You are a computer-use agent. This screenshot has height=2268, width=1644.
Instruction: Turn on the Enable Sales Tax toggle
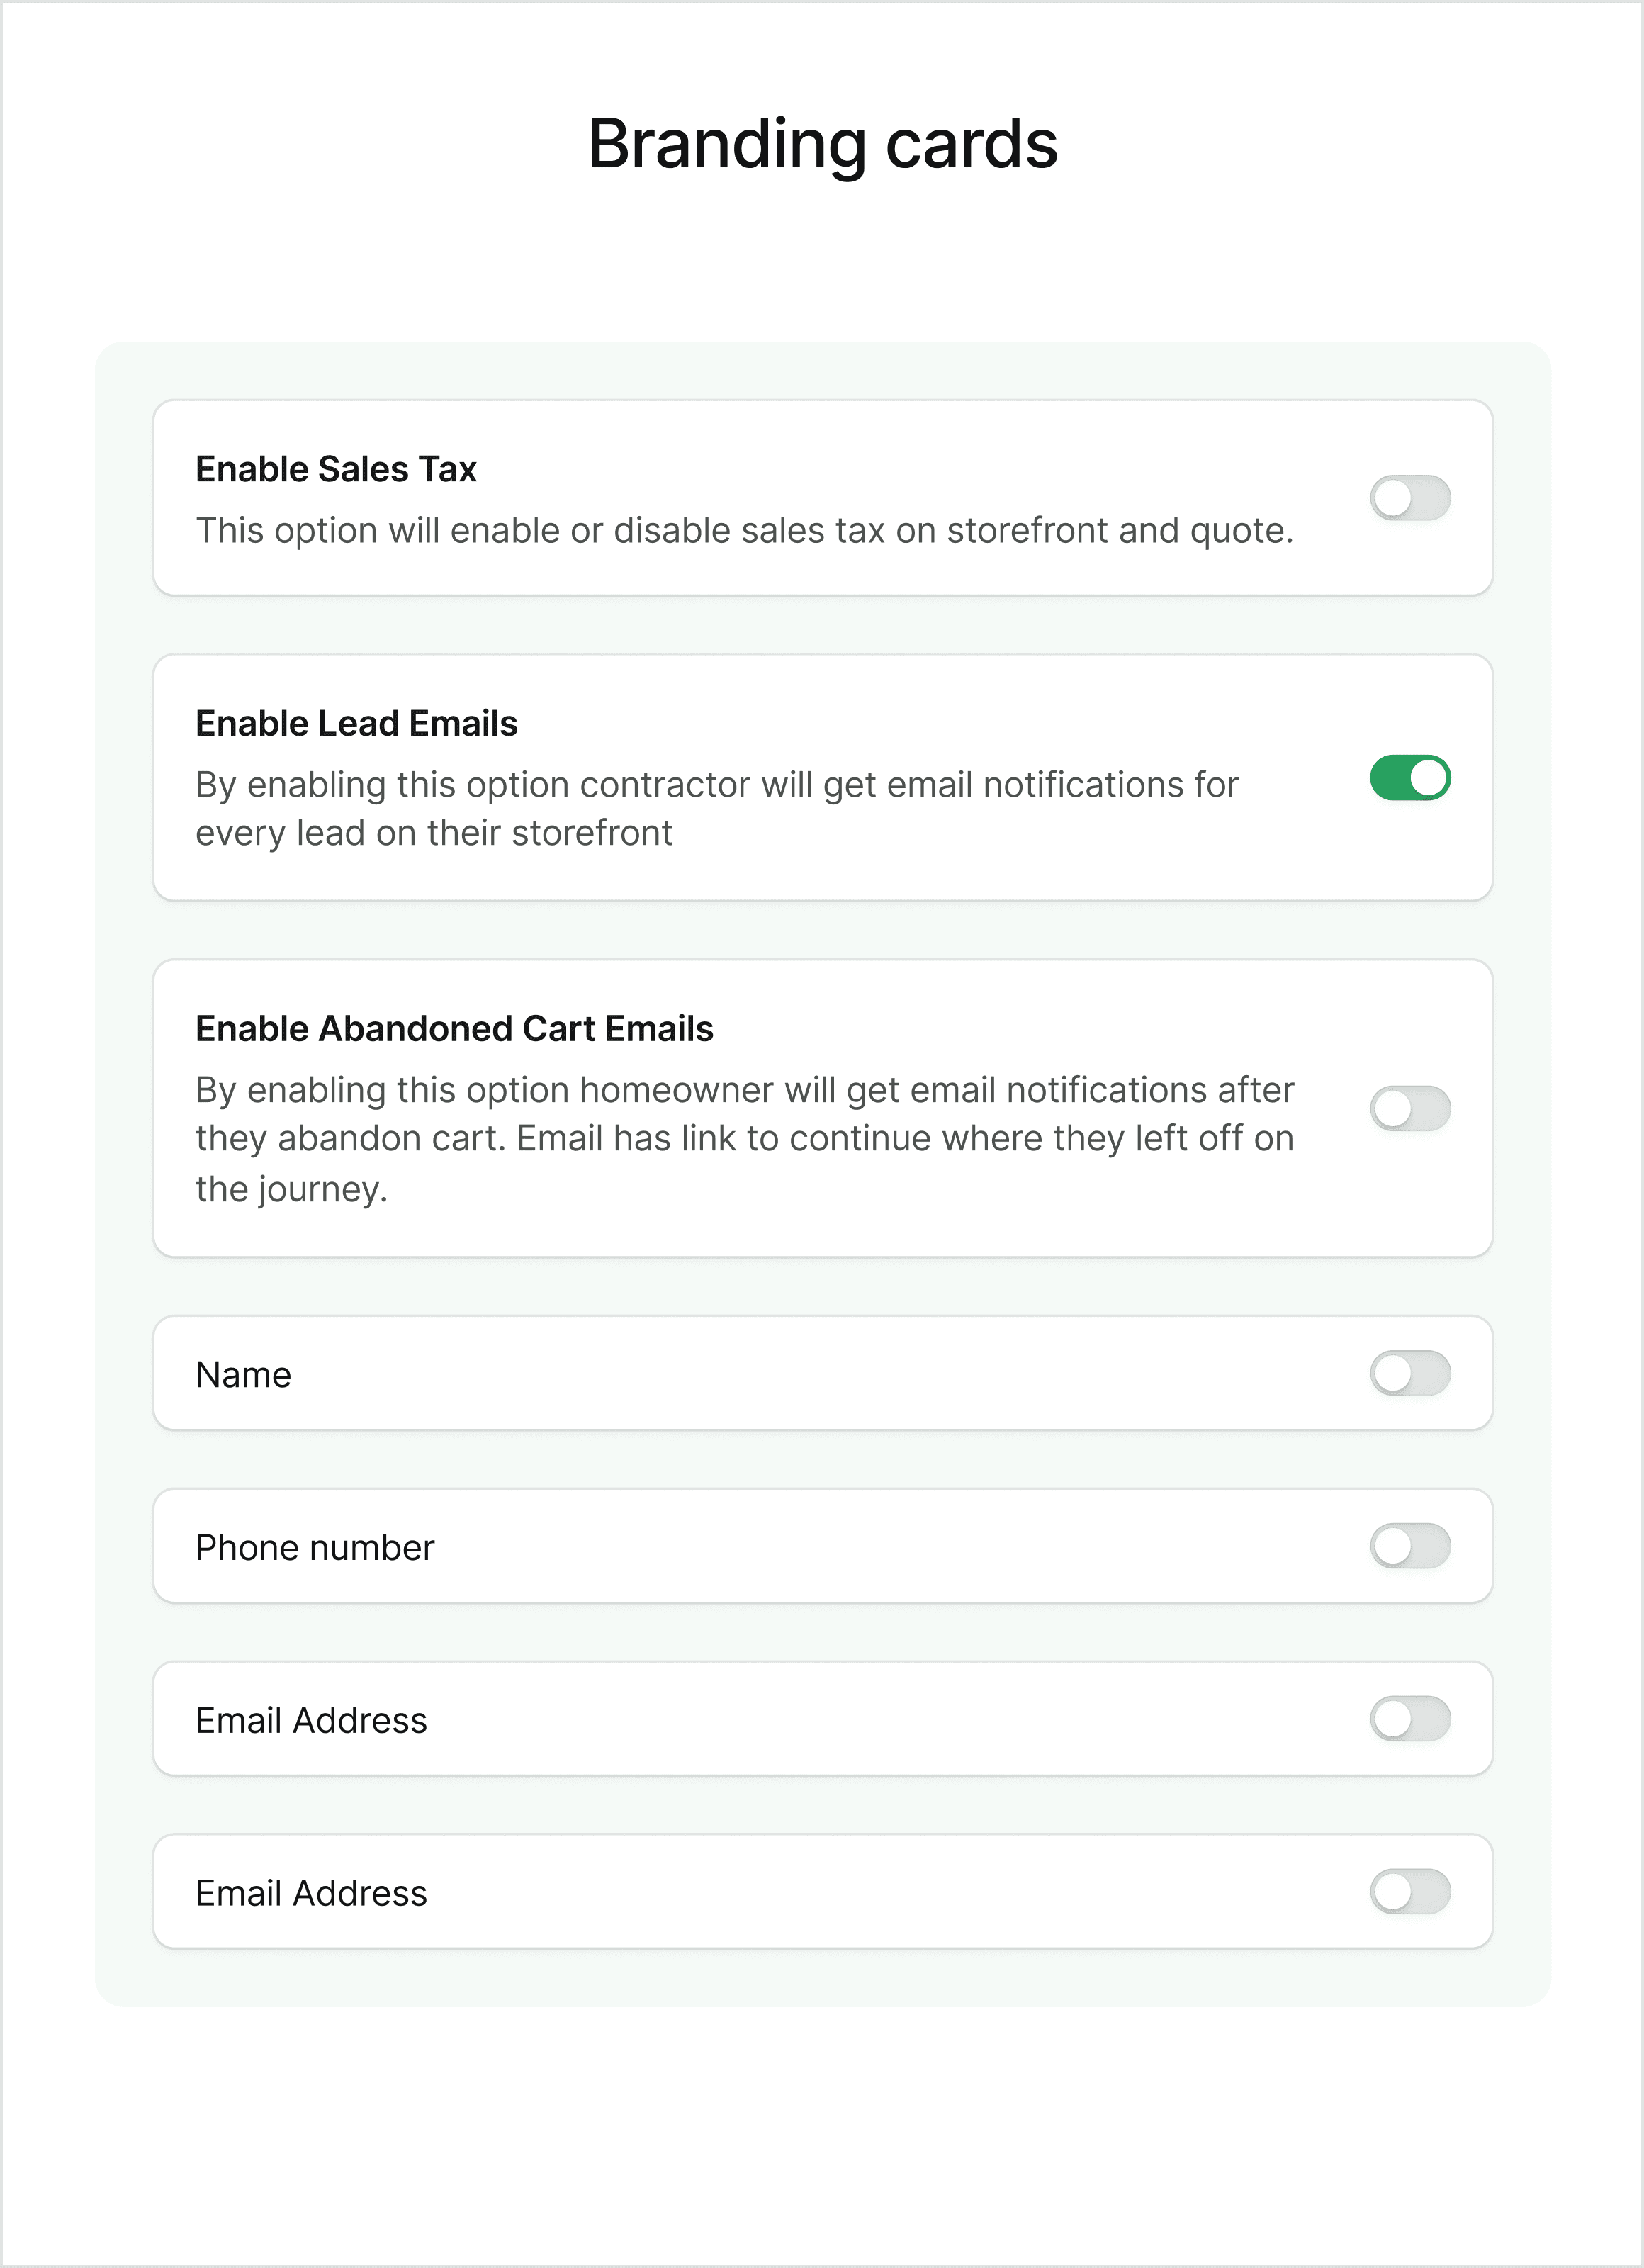pyautogui.click(x=1410, y=498)
